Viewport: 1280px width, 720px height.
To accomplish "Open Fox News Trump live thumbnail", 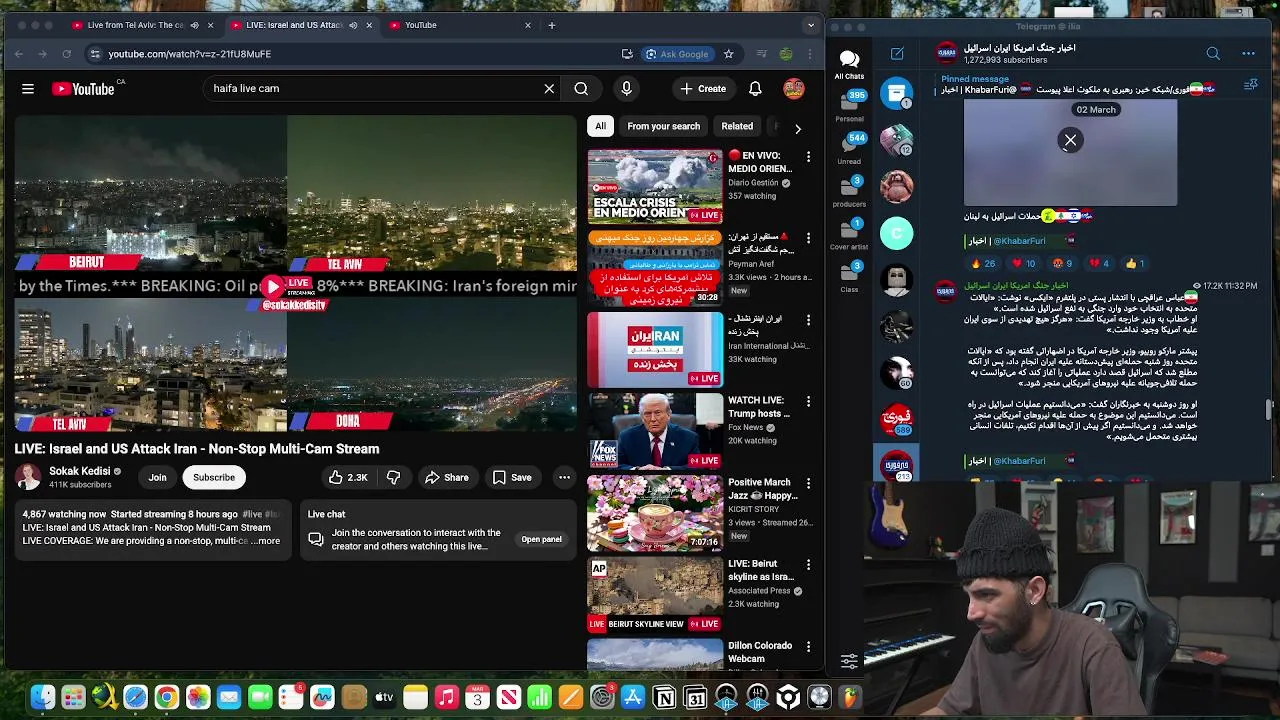I will (655, 431).
